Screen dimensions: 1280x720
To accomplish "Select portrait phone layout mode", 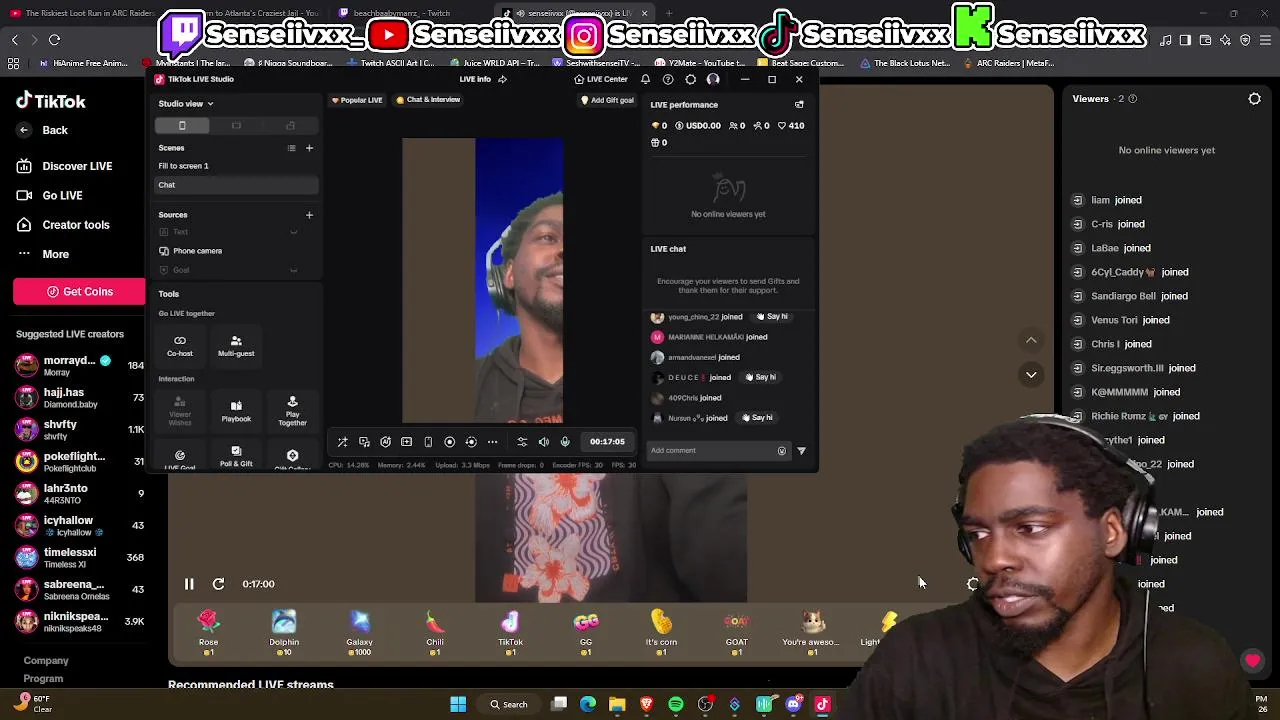I will [182, 125].
